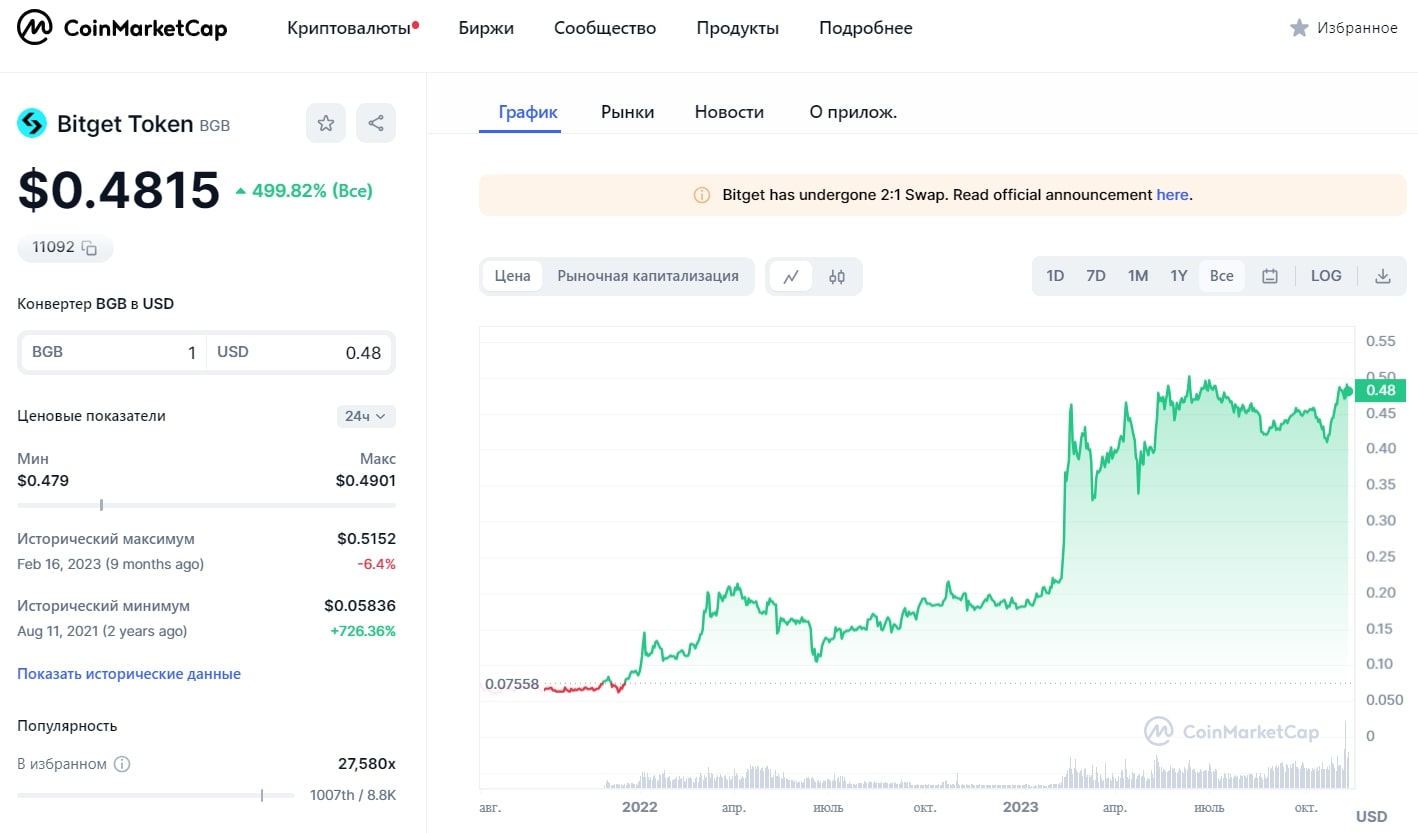Click the share icon next to BGB
The height and width of the screenshot is (833, 1418).
click(x=376, y=123)
